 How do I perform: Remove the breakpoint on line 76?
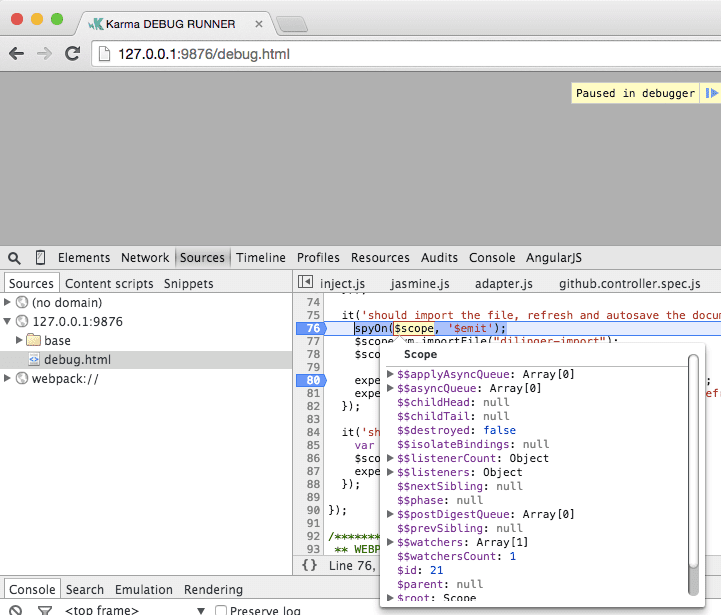(x=311, y=328)
